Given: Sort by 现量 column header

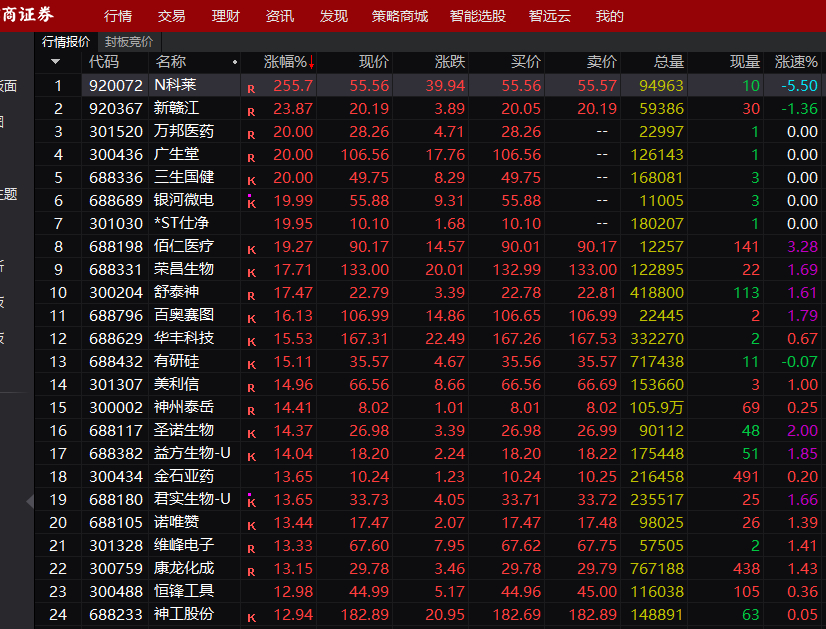Looking at the screenshot, I should [x=745, y=62].
